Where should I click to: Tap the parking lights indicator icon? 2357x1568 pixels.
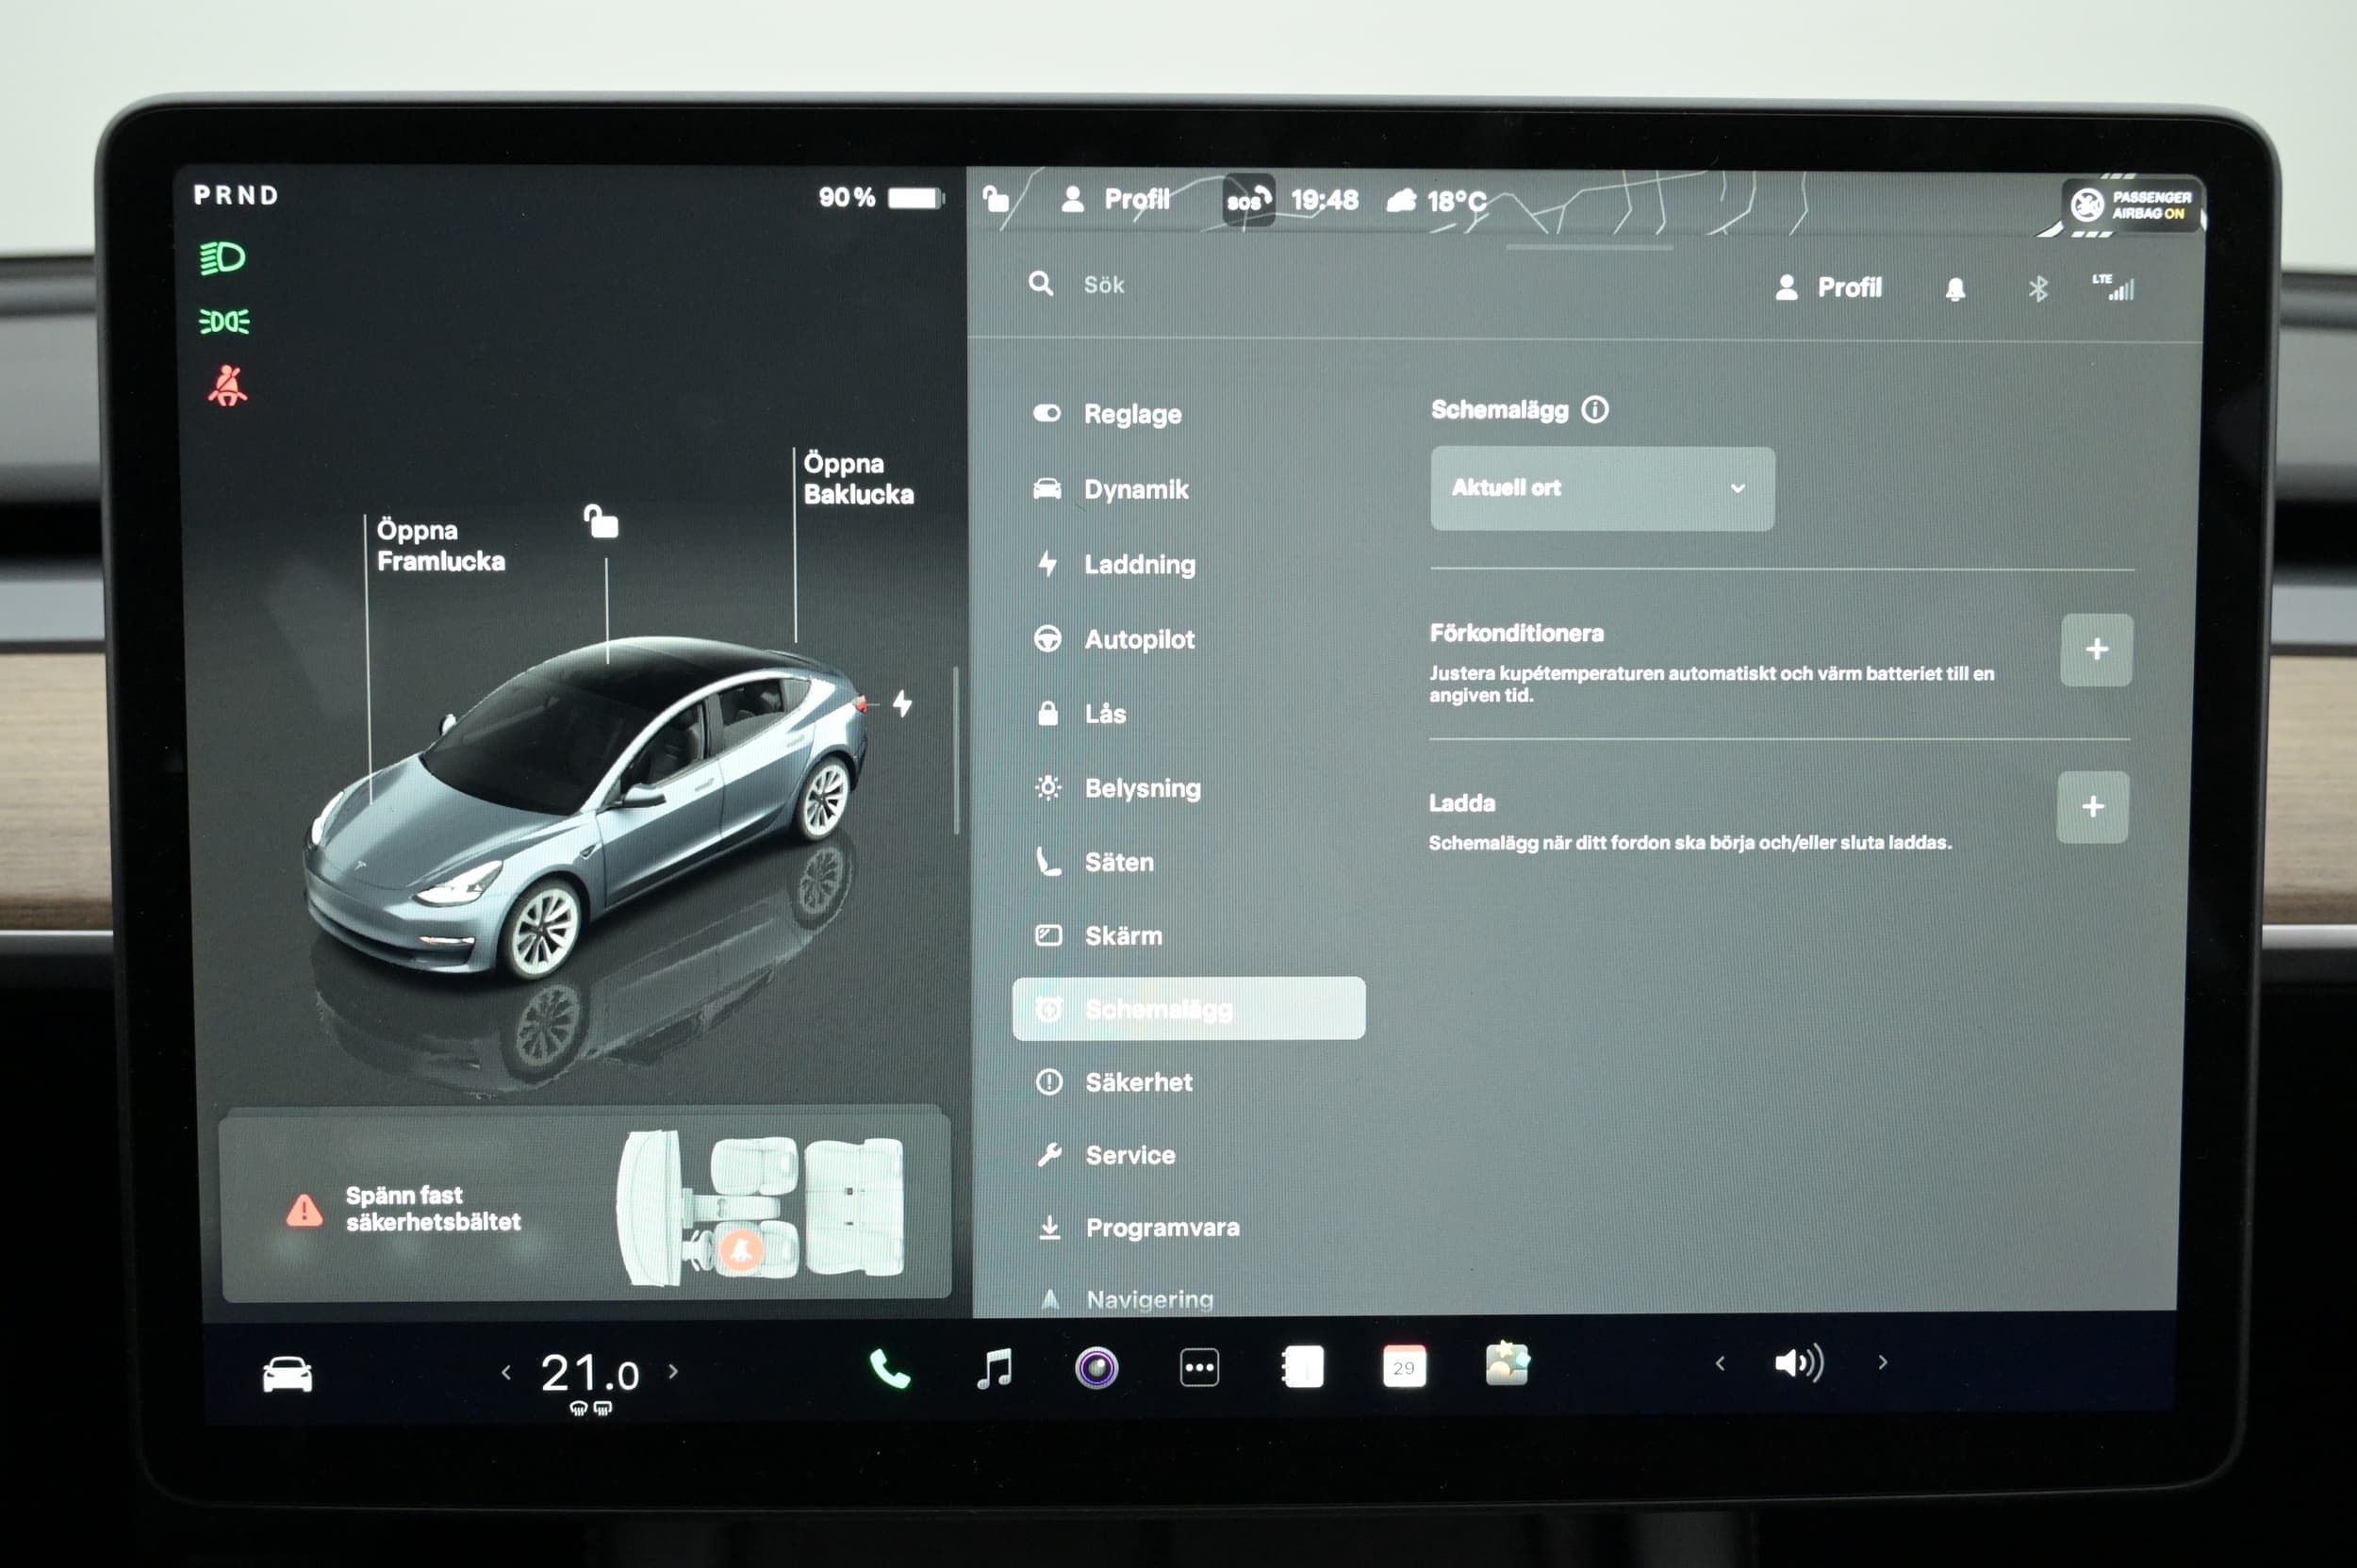coord(224,322)
